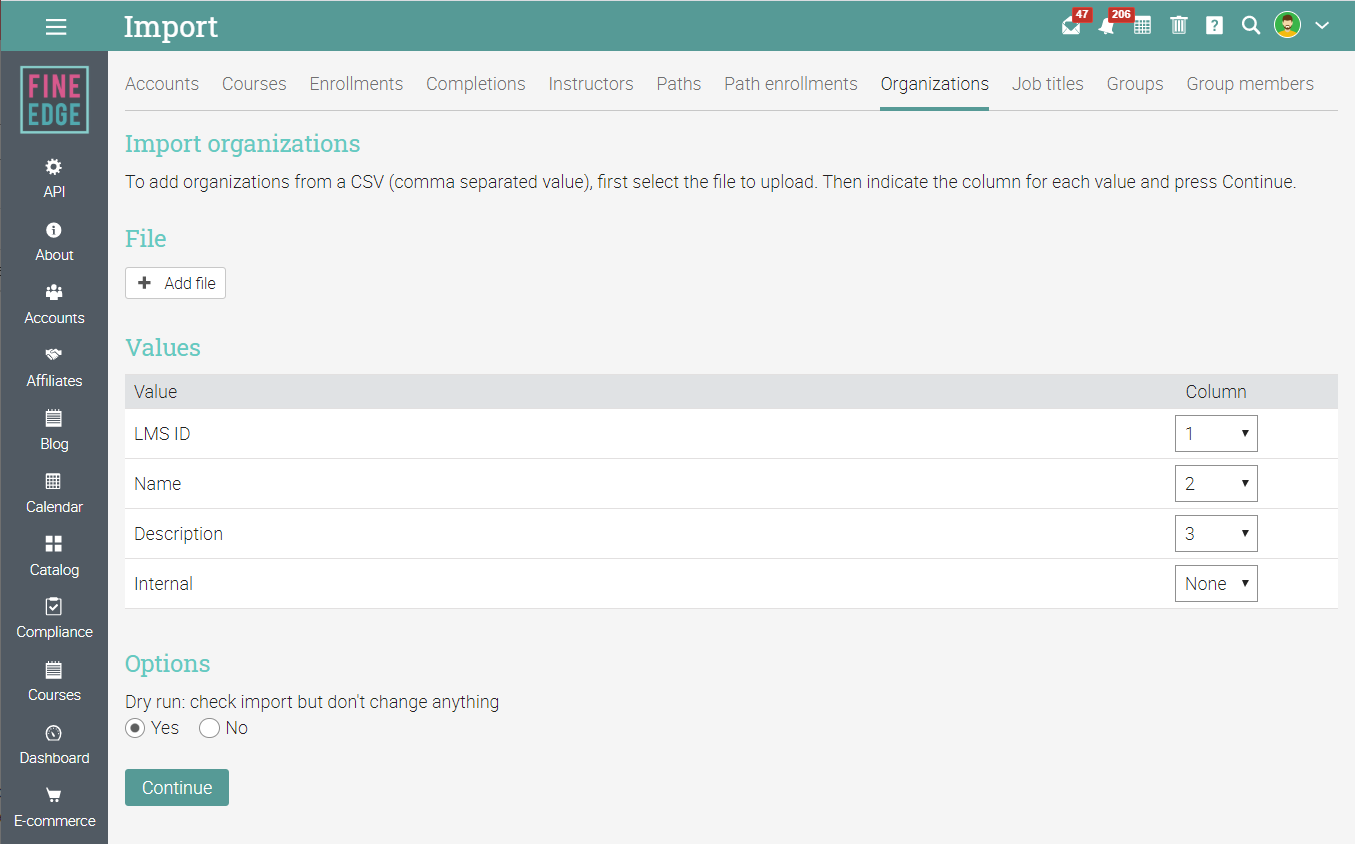Open Compliance in the sidebar
Image resolution: width=1355 pixels, height=844 pixels.
tap(54, 618)
